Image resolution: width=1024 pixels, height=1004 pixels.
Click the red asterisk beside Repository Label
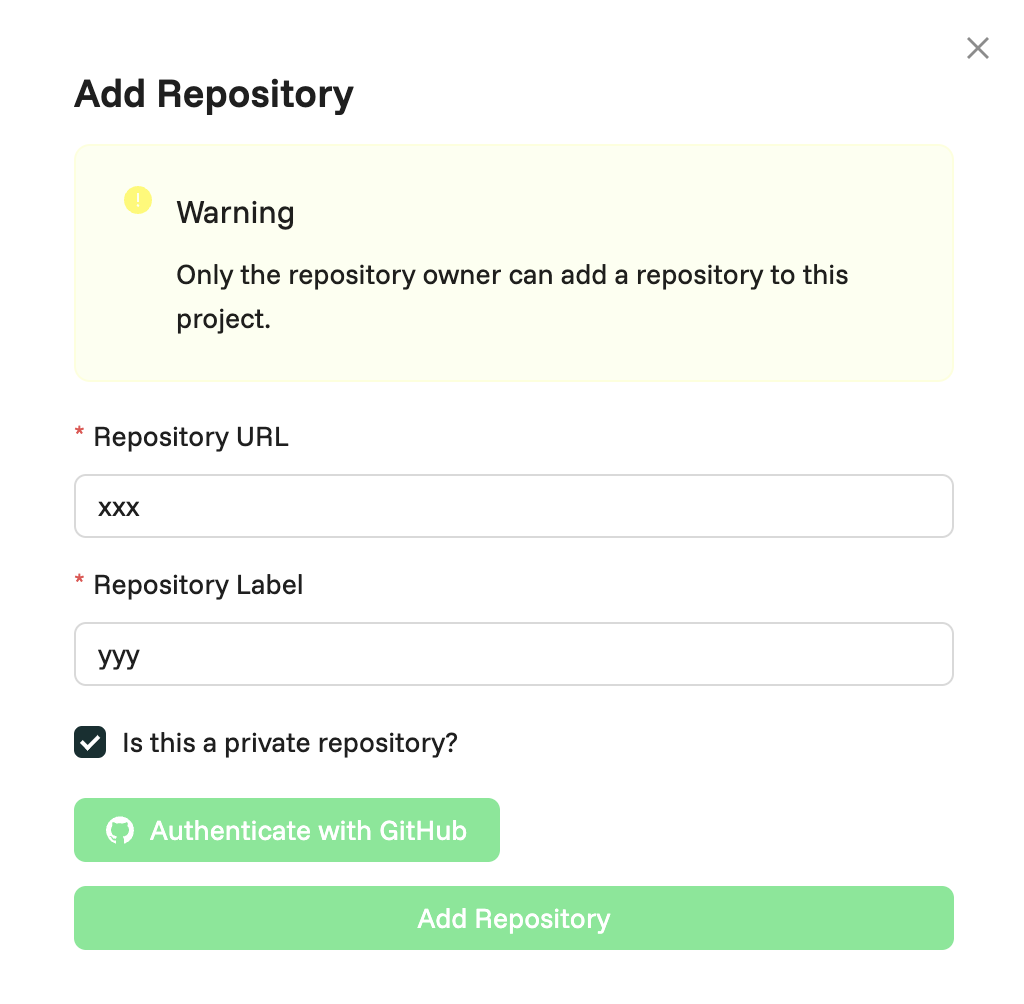tap(80, 581)
